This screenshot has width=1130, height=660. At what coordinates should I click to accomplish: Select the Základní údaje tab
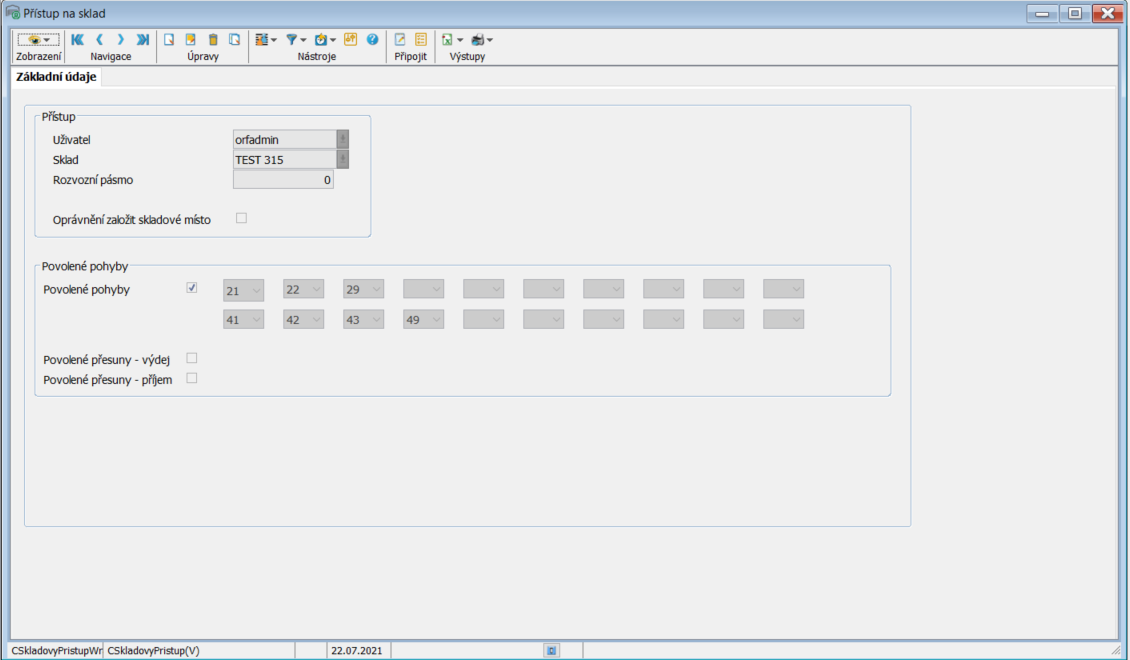pos(57,77)
